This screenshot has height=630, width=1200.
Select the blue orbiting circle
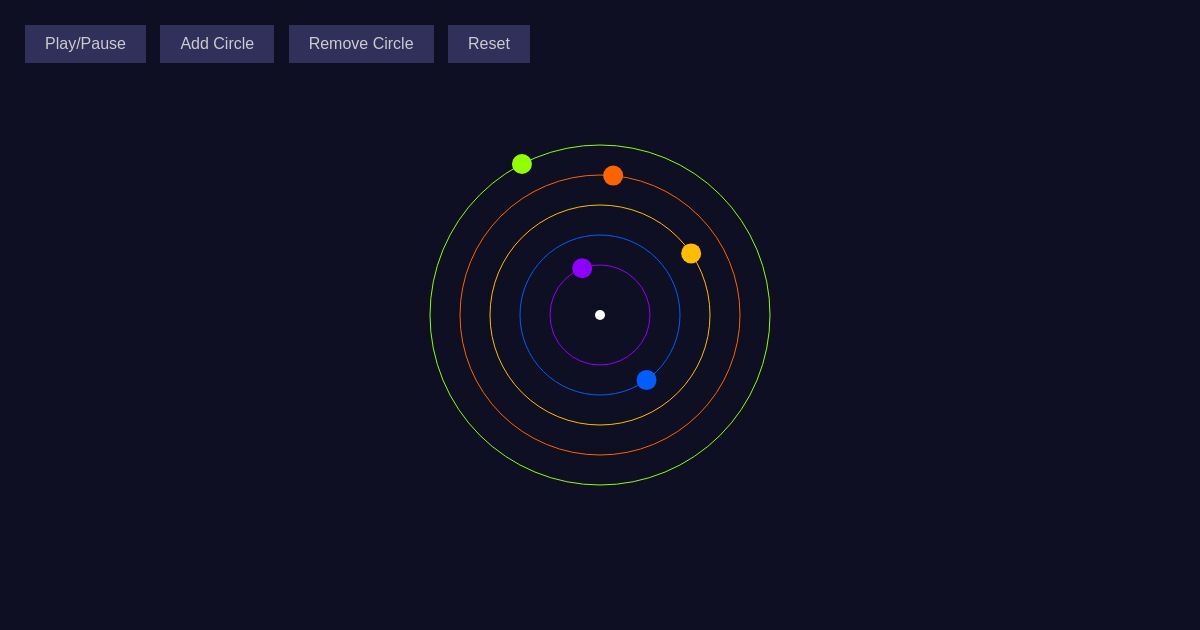coord(647,380)
